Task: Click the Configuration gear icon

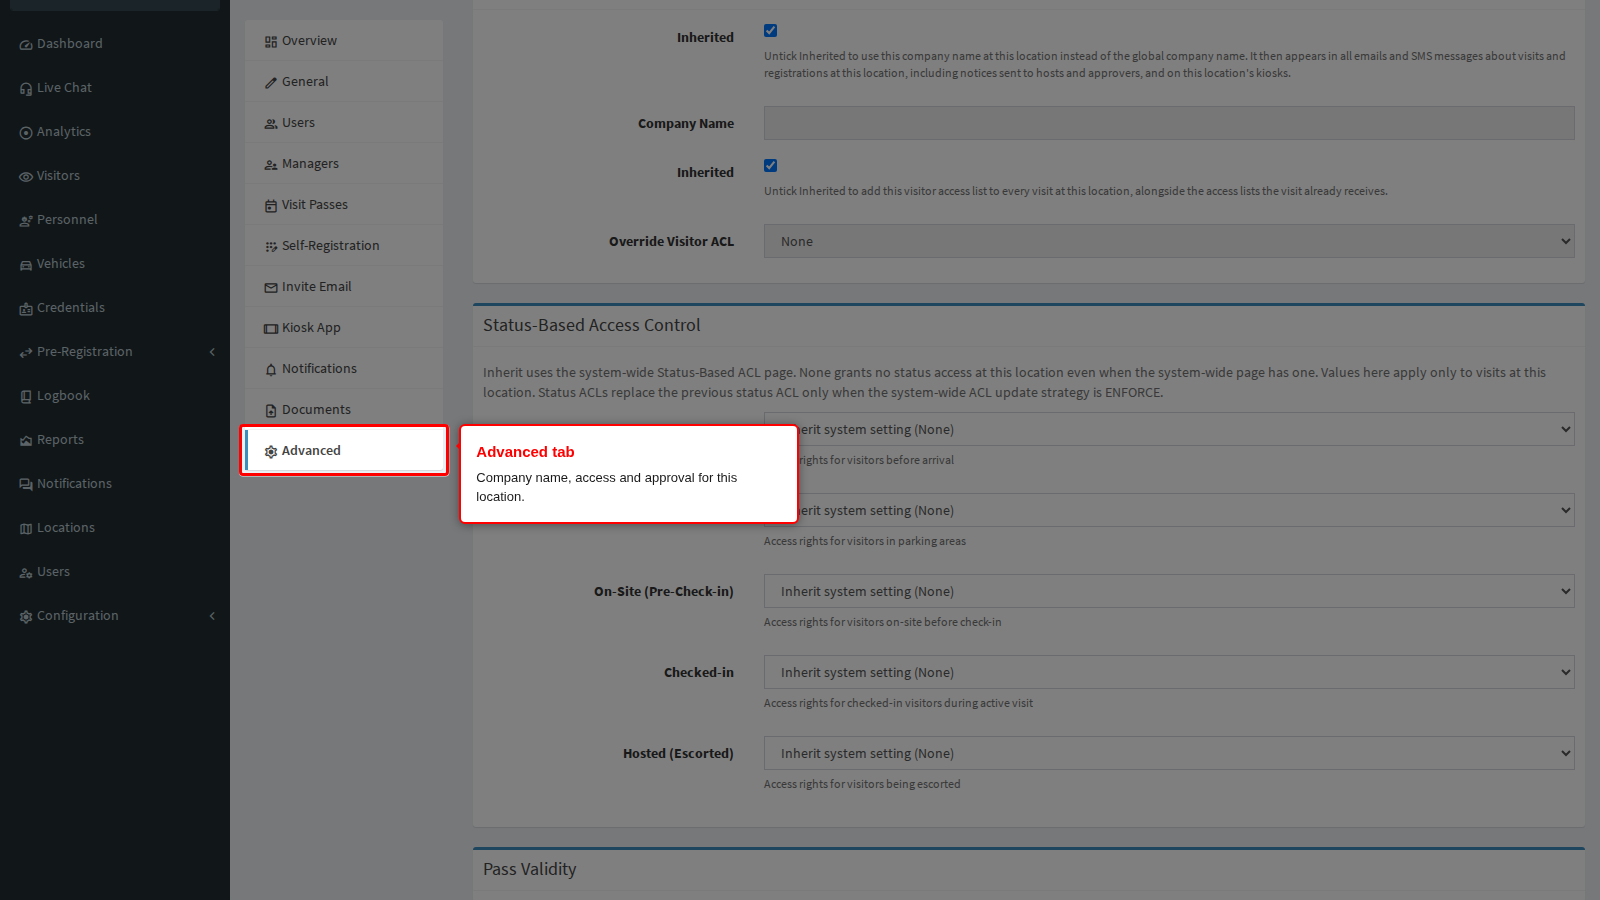Action: pos(26,617)
